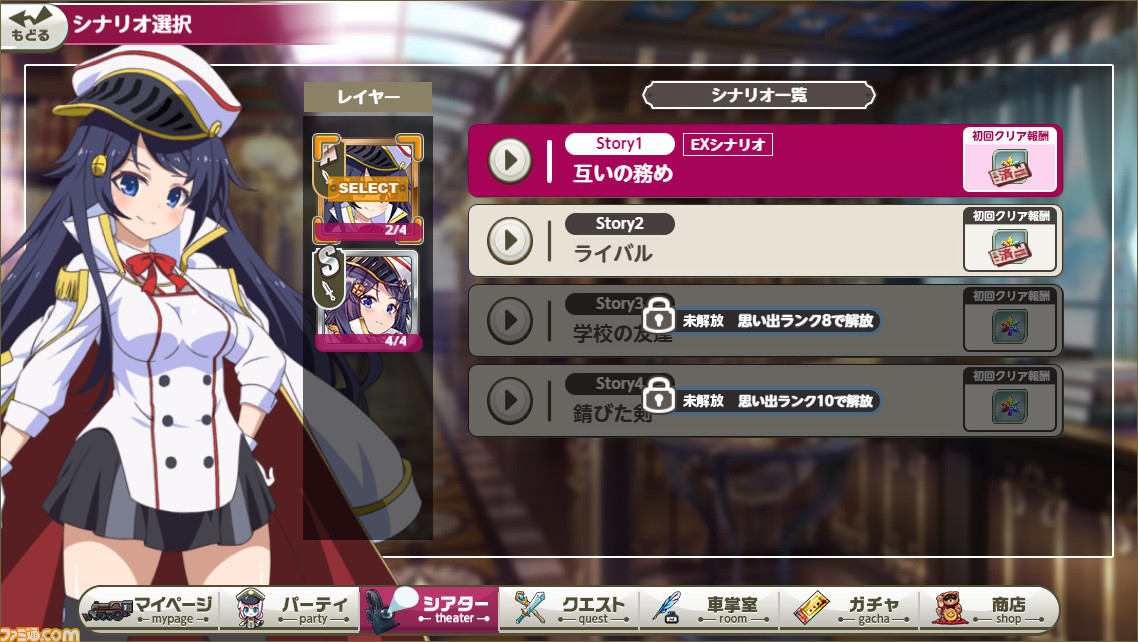The width and height of the screenshot is (1138, 642).
Task: View Story1 first-clear reward icon
Action: 1010,167
